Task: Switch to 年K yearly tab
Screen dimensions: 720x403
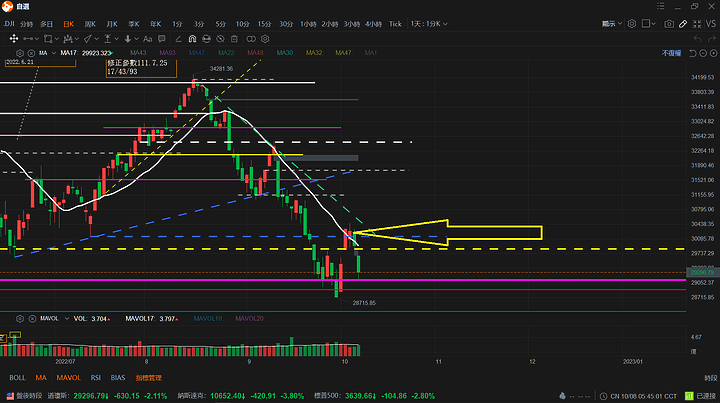Action: [x=156, y=24]
